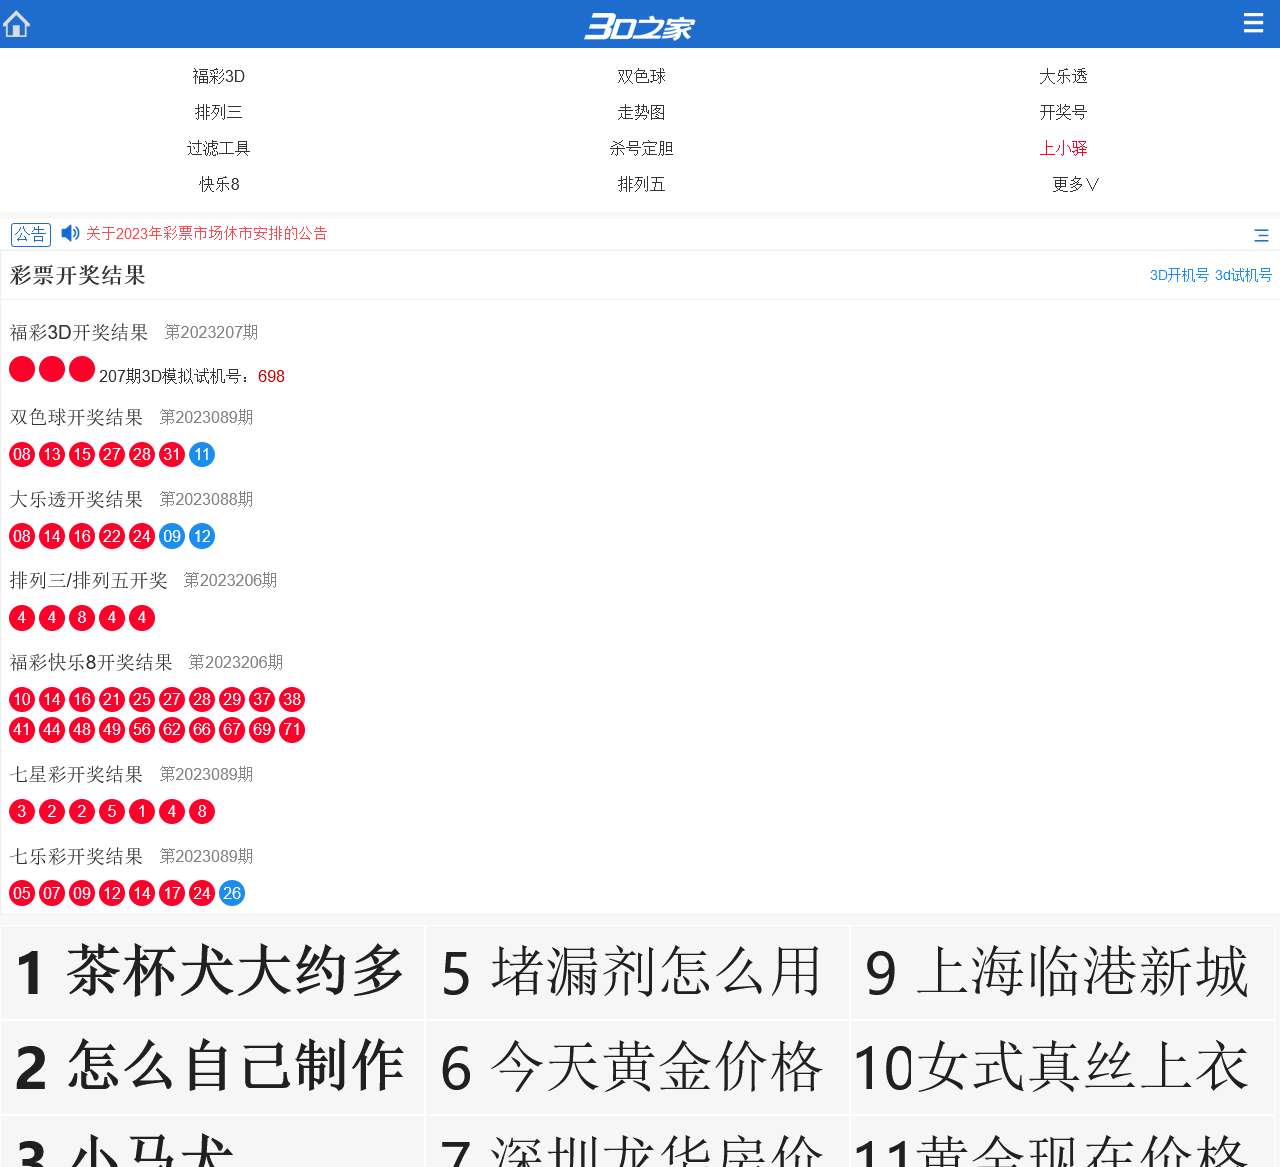Open 过滤工具 in navigation
Image resolution: width=1280 pixels, height=1167 pixels.
tap(219, 148)
